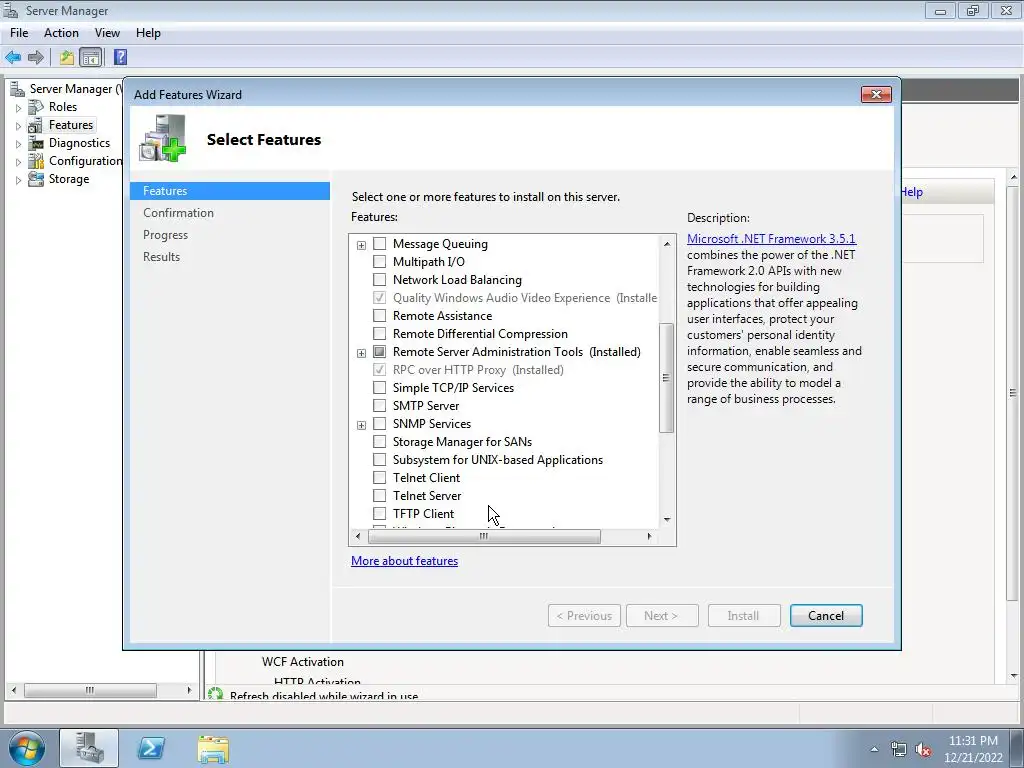This screenshot has width=1024, height=768.
Task: Click the Server Manager taskbar icon
Action: point(89,748)
